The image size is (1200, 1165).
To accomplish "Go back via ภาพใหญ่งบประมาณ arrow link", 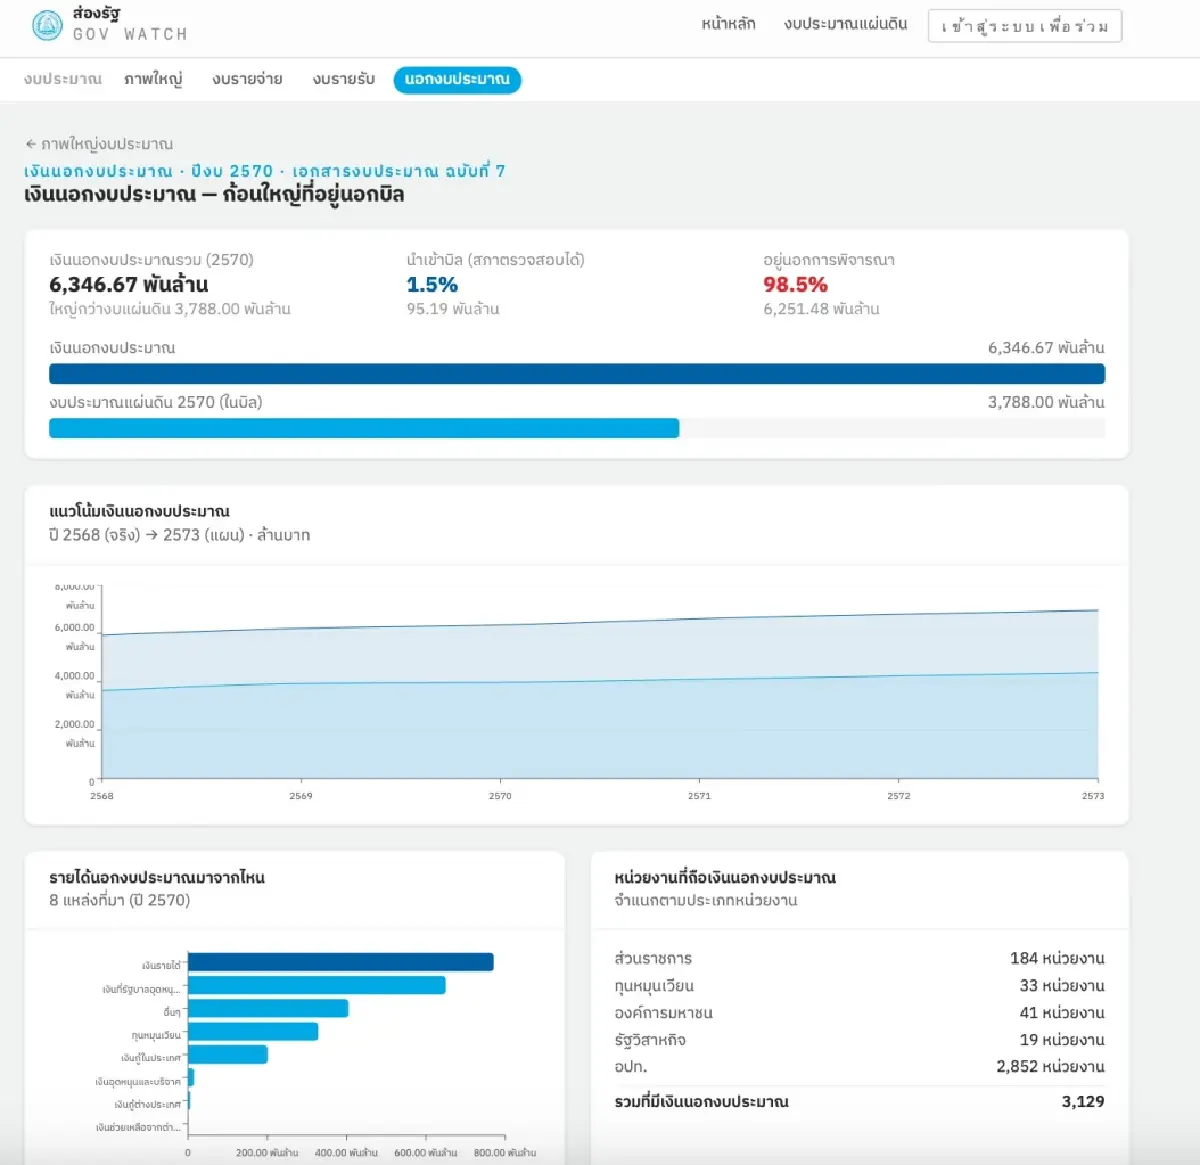I will coord(99,144).
